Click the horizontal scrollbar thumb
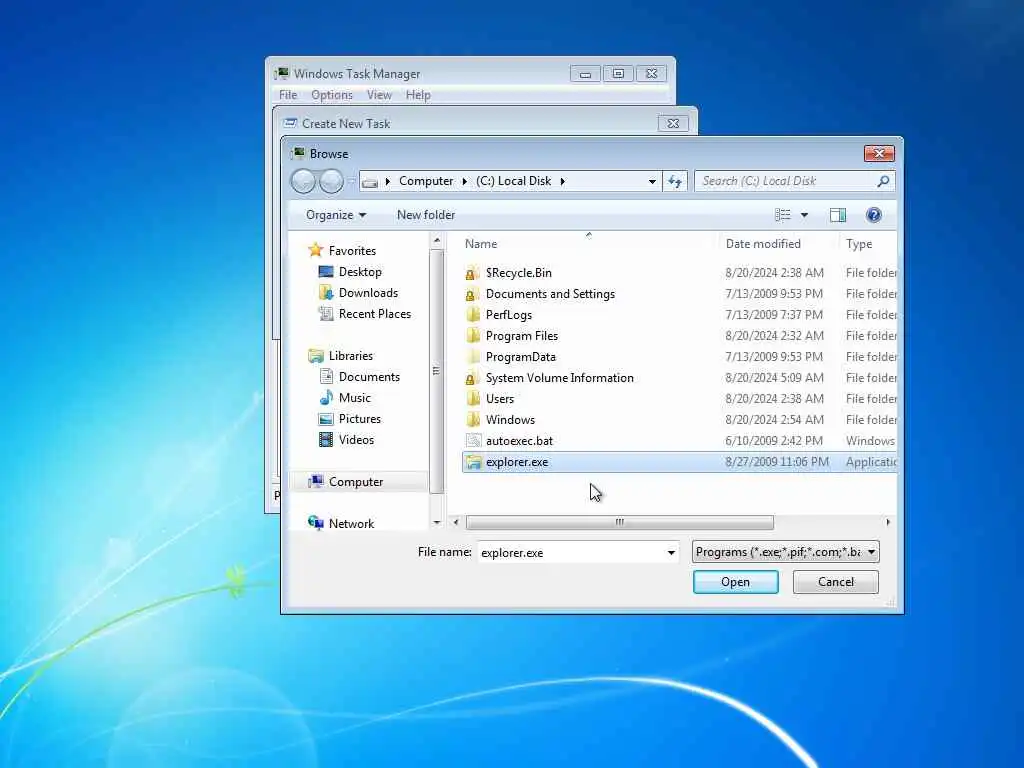The height and width of the screenshot is (768, 1024). point(620,522)
